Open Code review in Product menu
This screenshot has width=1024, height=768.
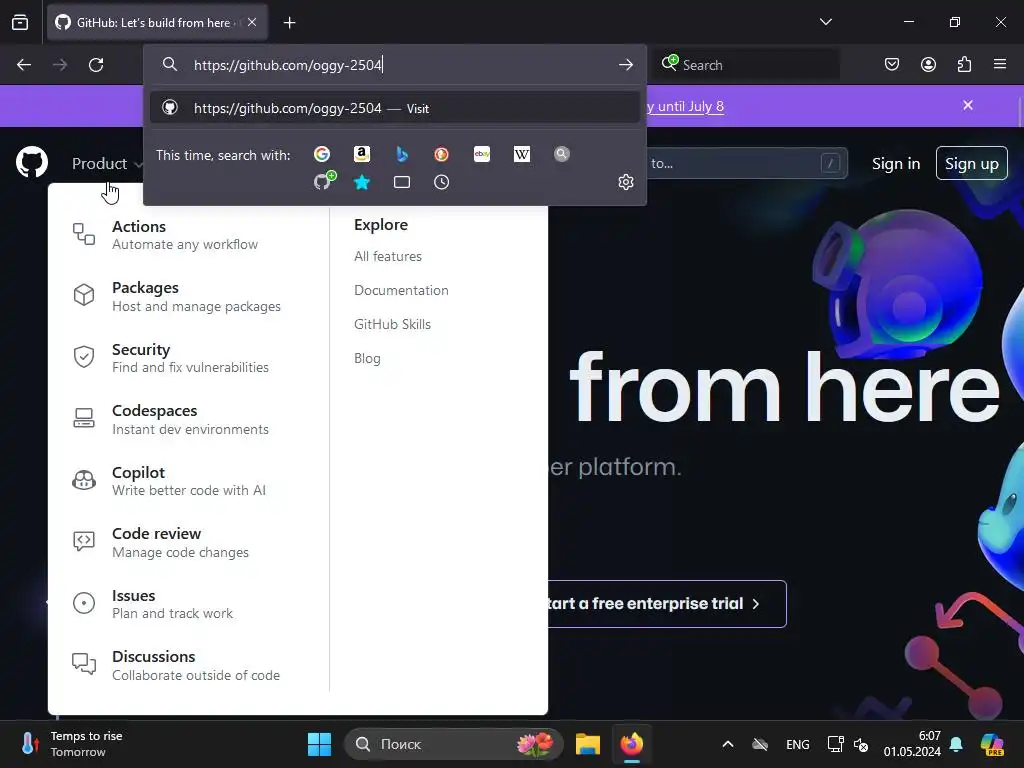coord(160,543)
